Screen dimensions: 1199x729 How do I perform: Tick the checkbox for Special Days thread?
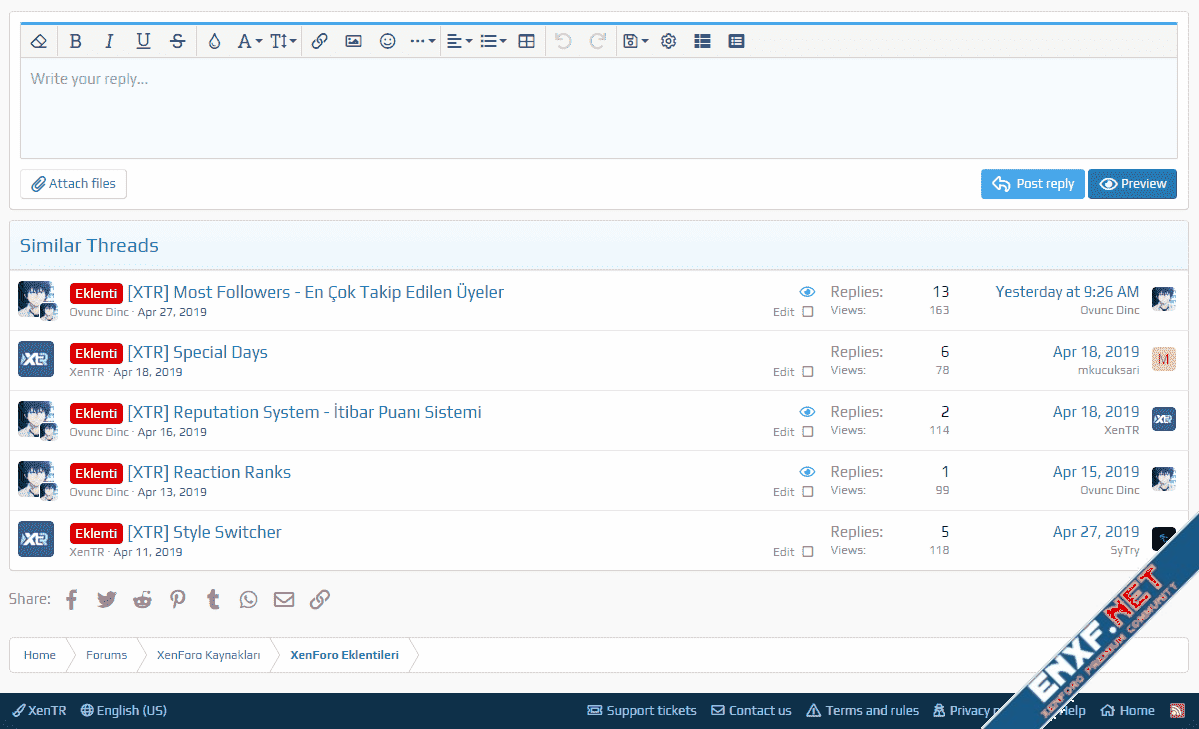808,372
